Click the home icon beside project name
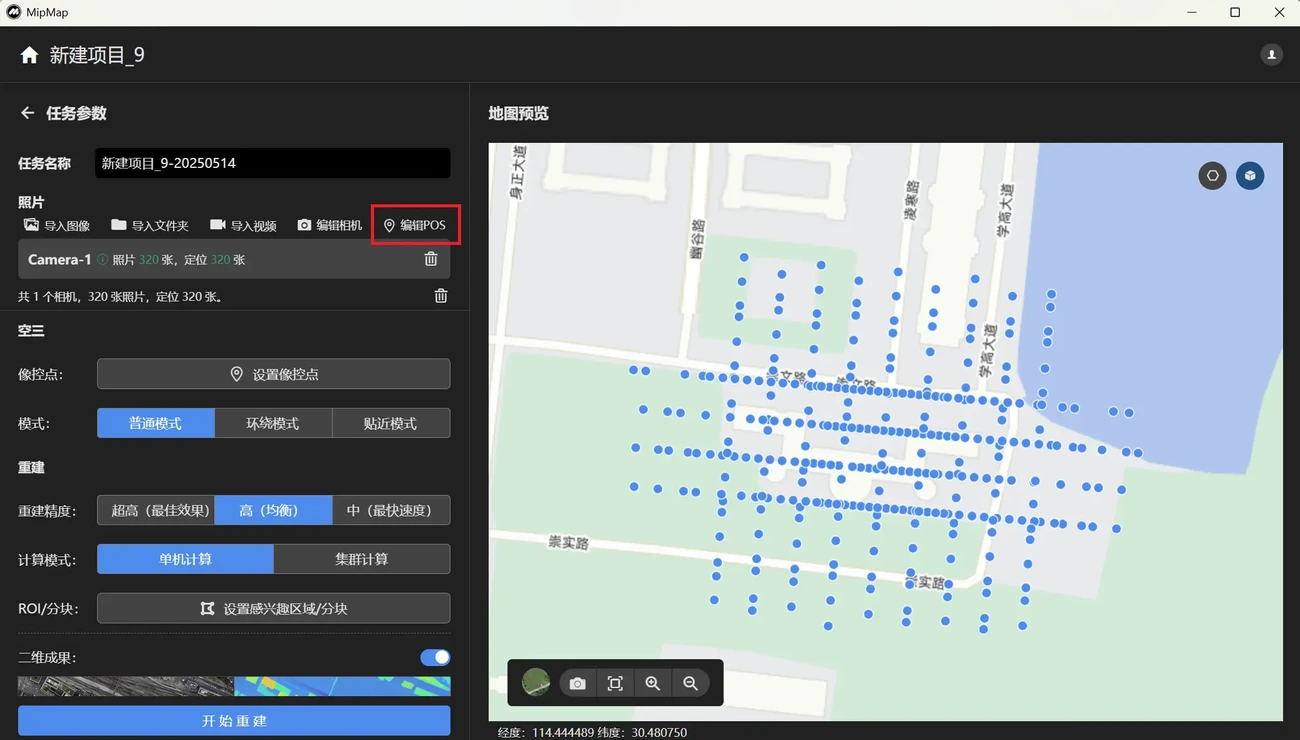 [29, 55]
